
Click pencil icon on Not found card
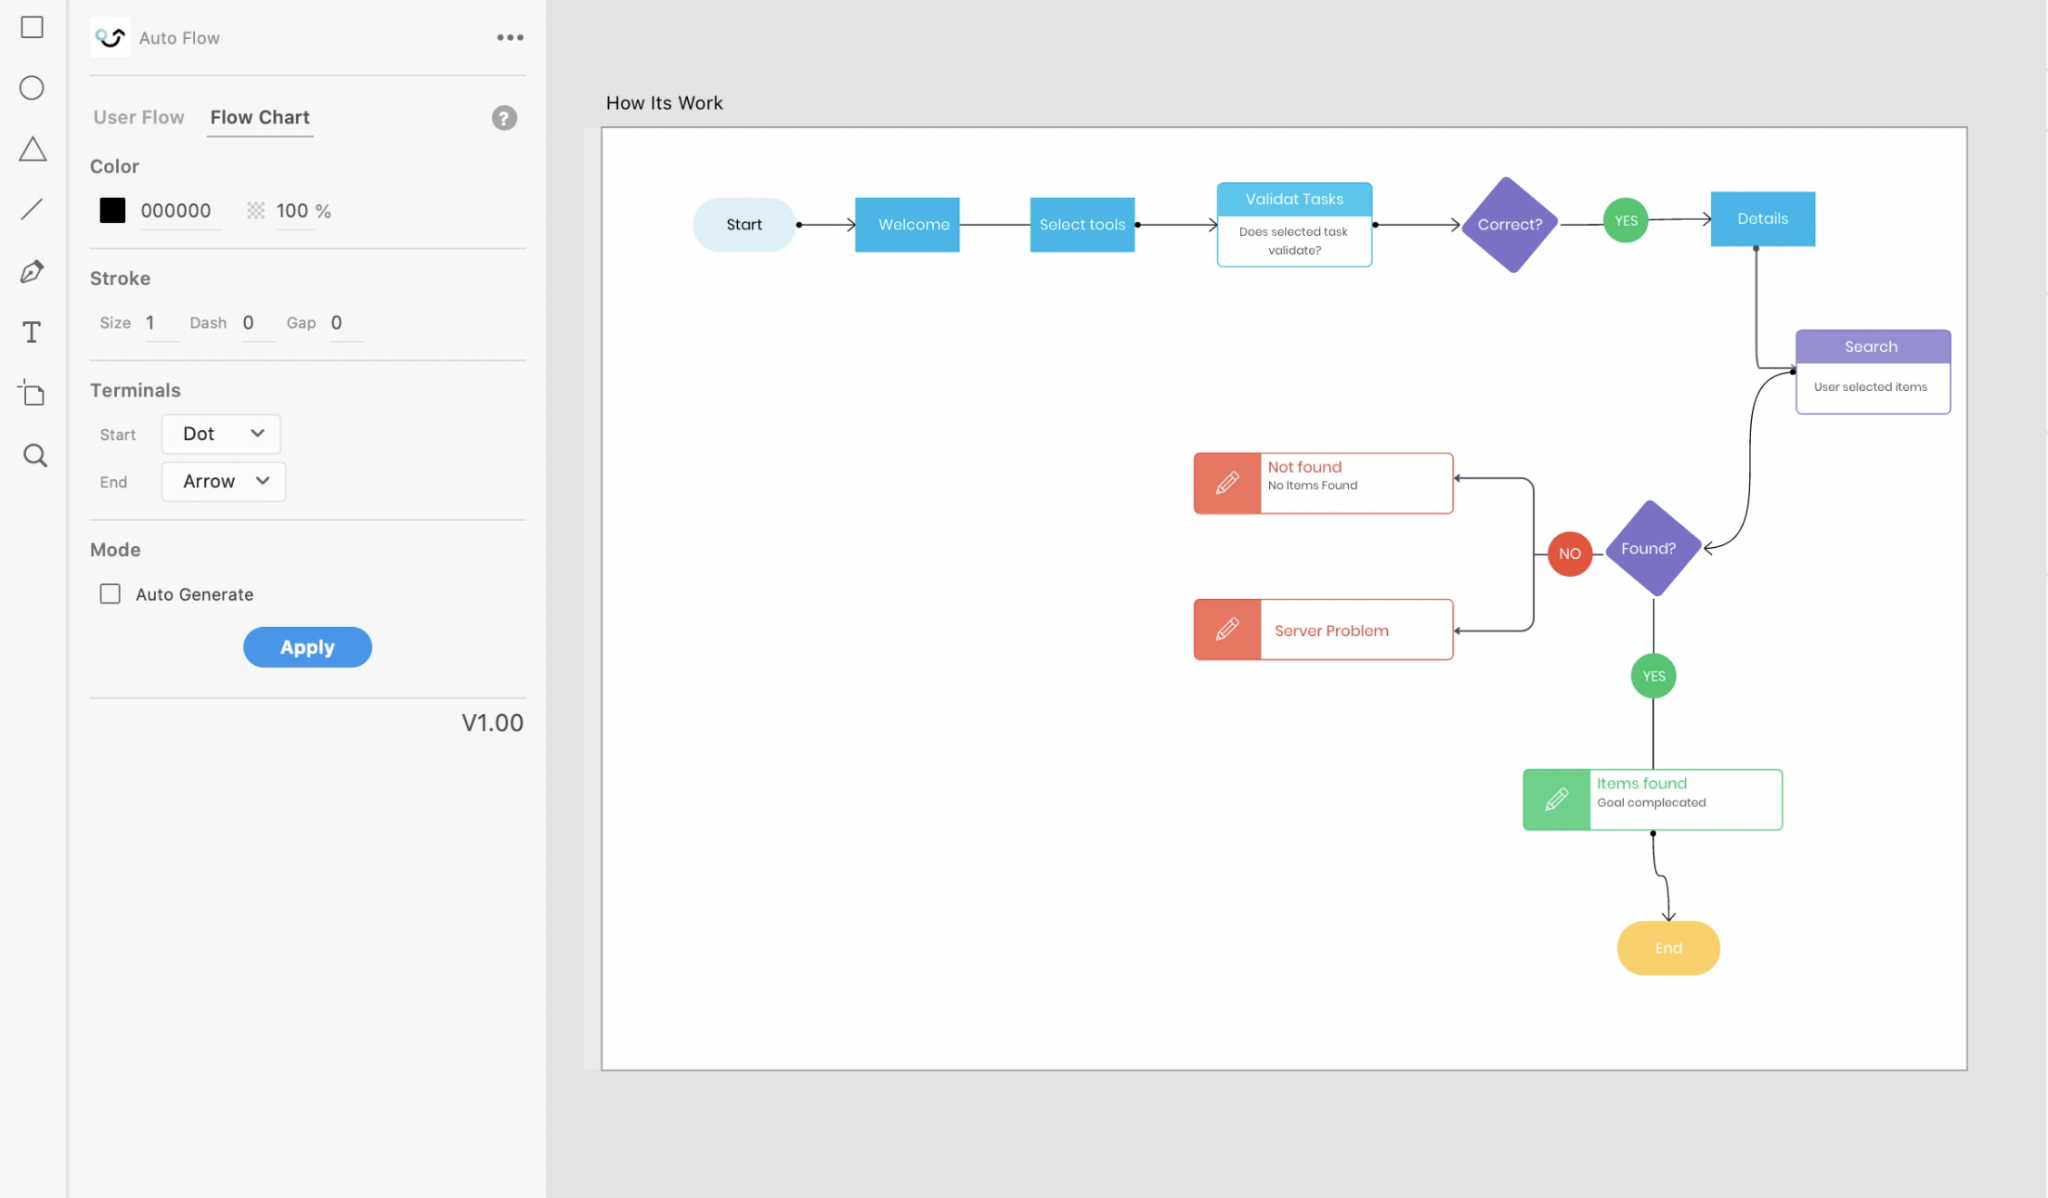pos(1227,483)
